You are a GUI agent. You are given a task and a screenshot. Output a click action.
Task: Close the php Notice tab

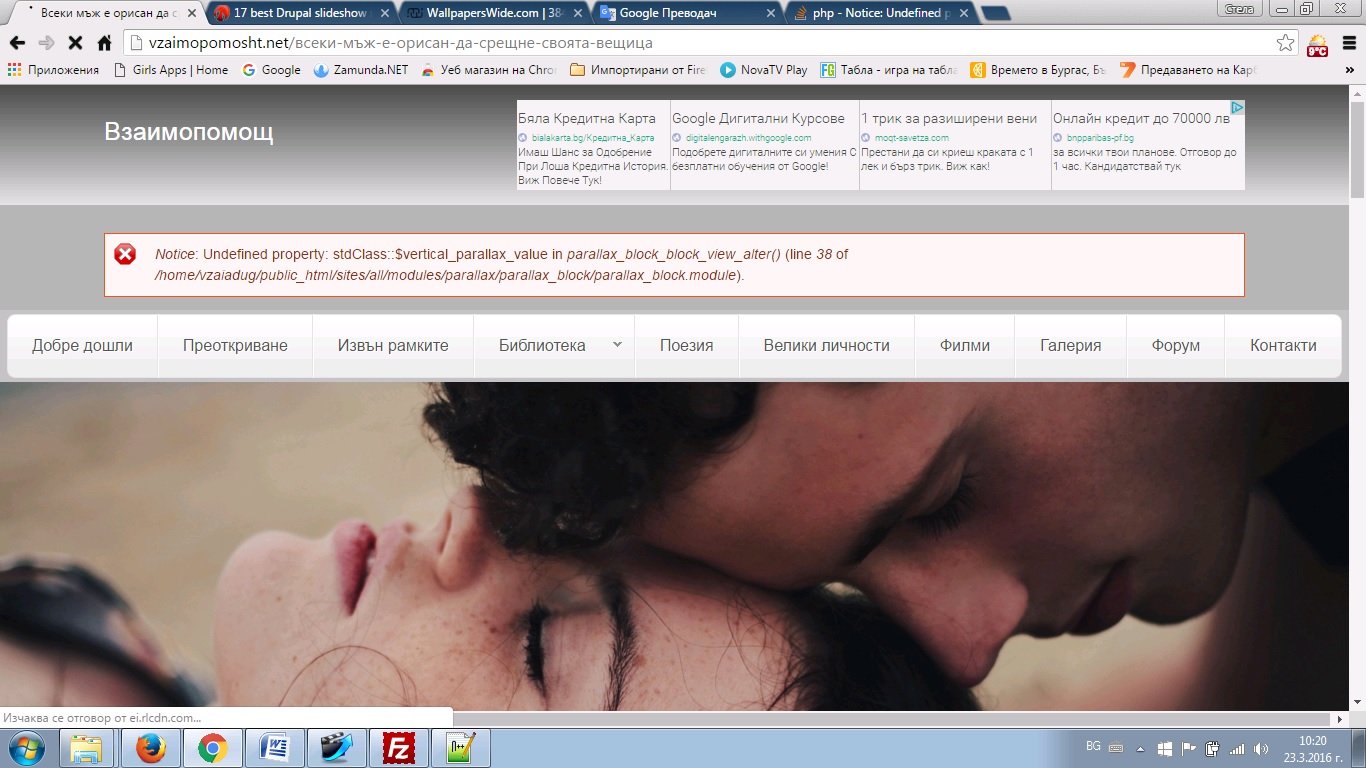963,14
